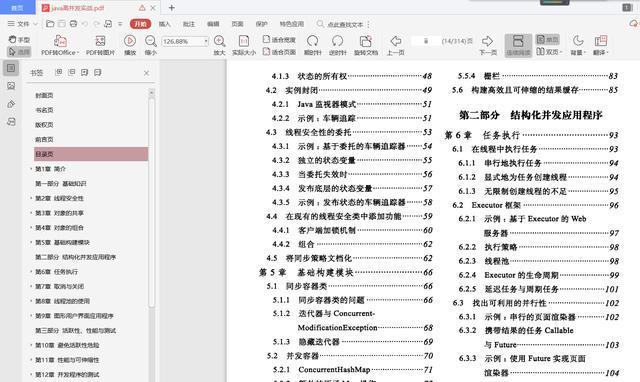Jump to bookmark 封面页
The width and height of the screenshot is (640, 382).
coord(44,96)
